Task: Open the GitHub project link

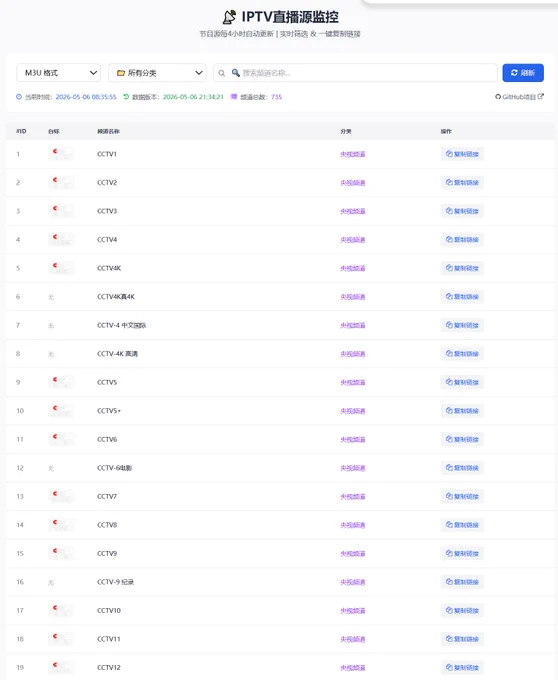Action: pos(519,97)
